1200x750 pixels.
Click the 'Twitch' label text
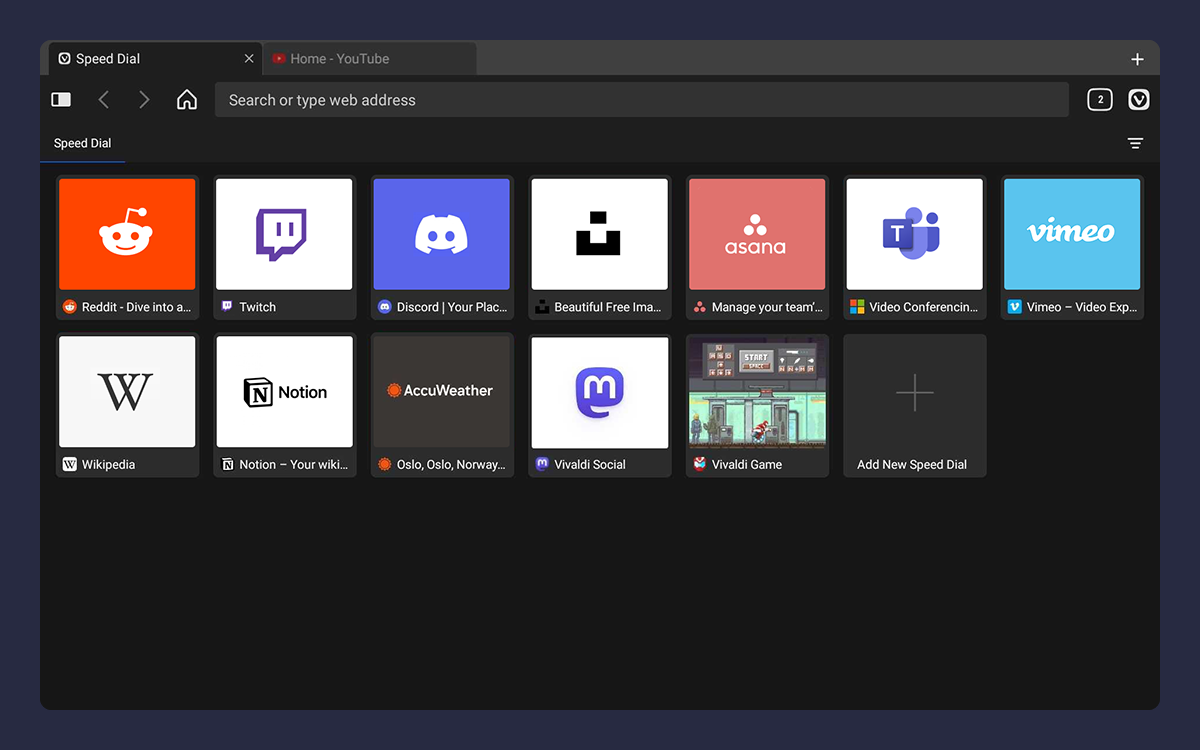pos(258,307)
